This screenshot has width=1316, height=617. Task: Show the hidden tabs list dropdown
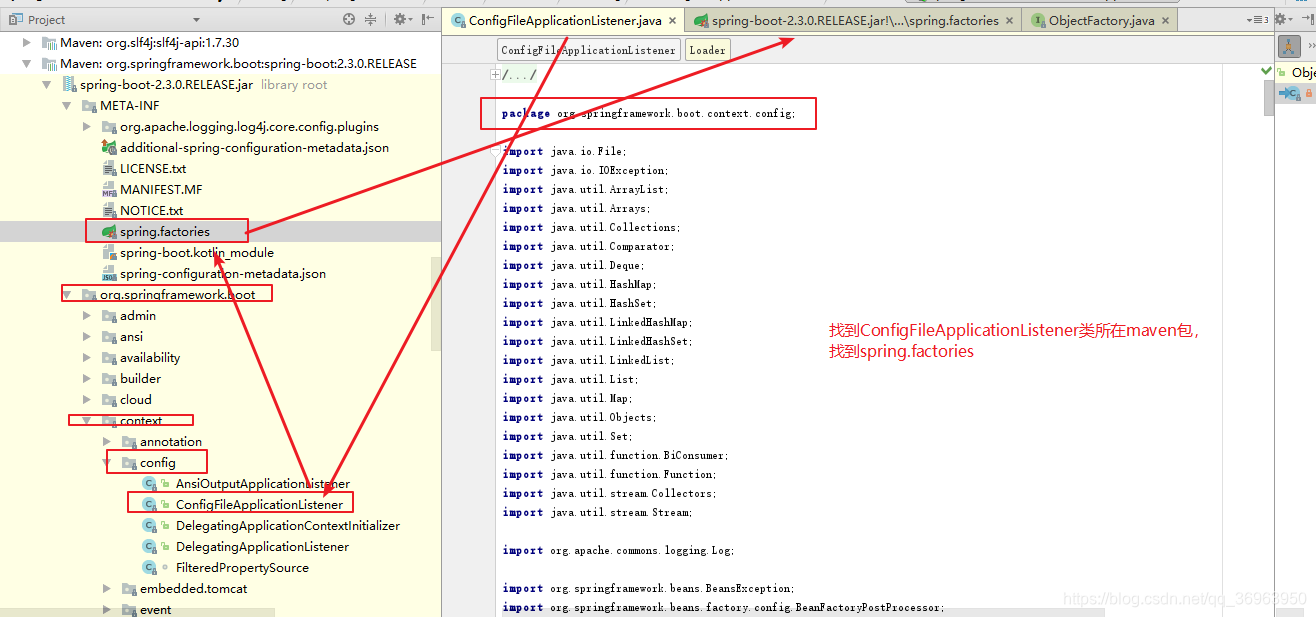coord(1258,20)
